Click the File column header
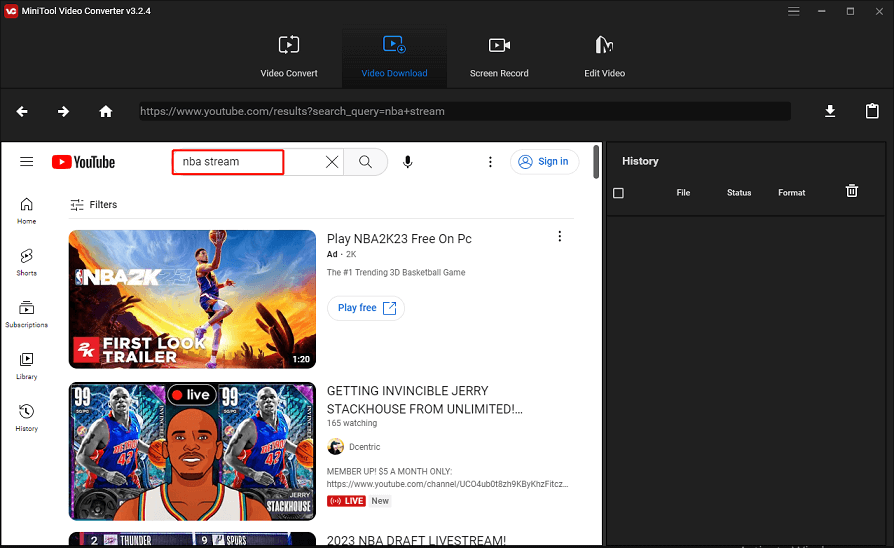Screen dimensions: 894x548 tap(683, 193)
